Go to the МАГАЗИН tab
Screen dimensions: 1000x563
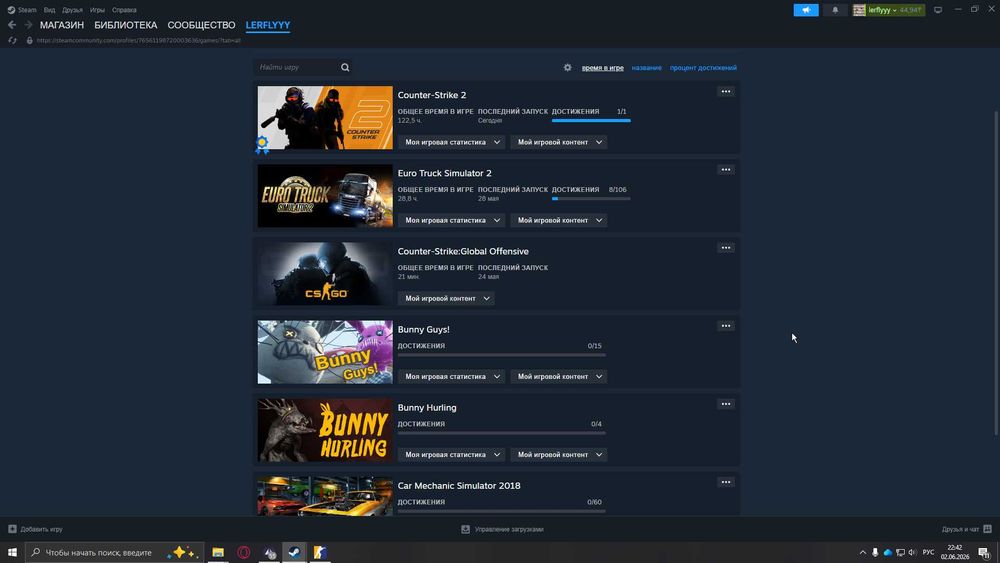pyautogui.click(x=62, y=25)
